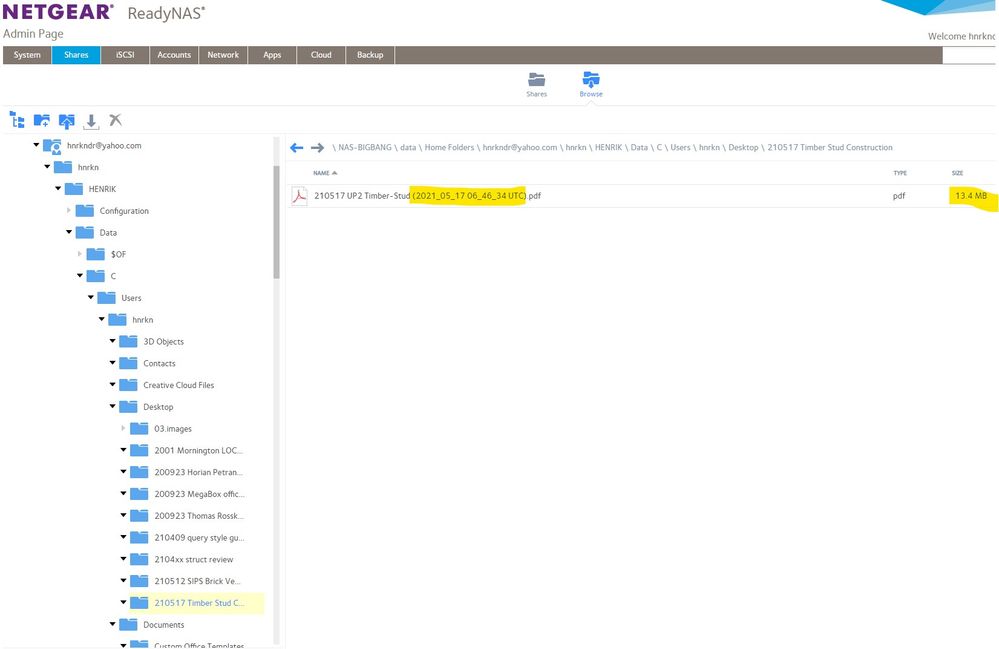
Task: Open the Shares view icon
Action: click(537, 80)
